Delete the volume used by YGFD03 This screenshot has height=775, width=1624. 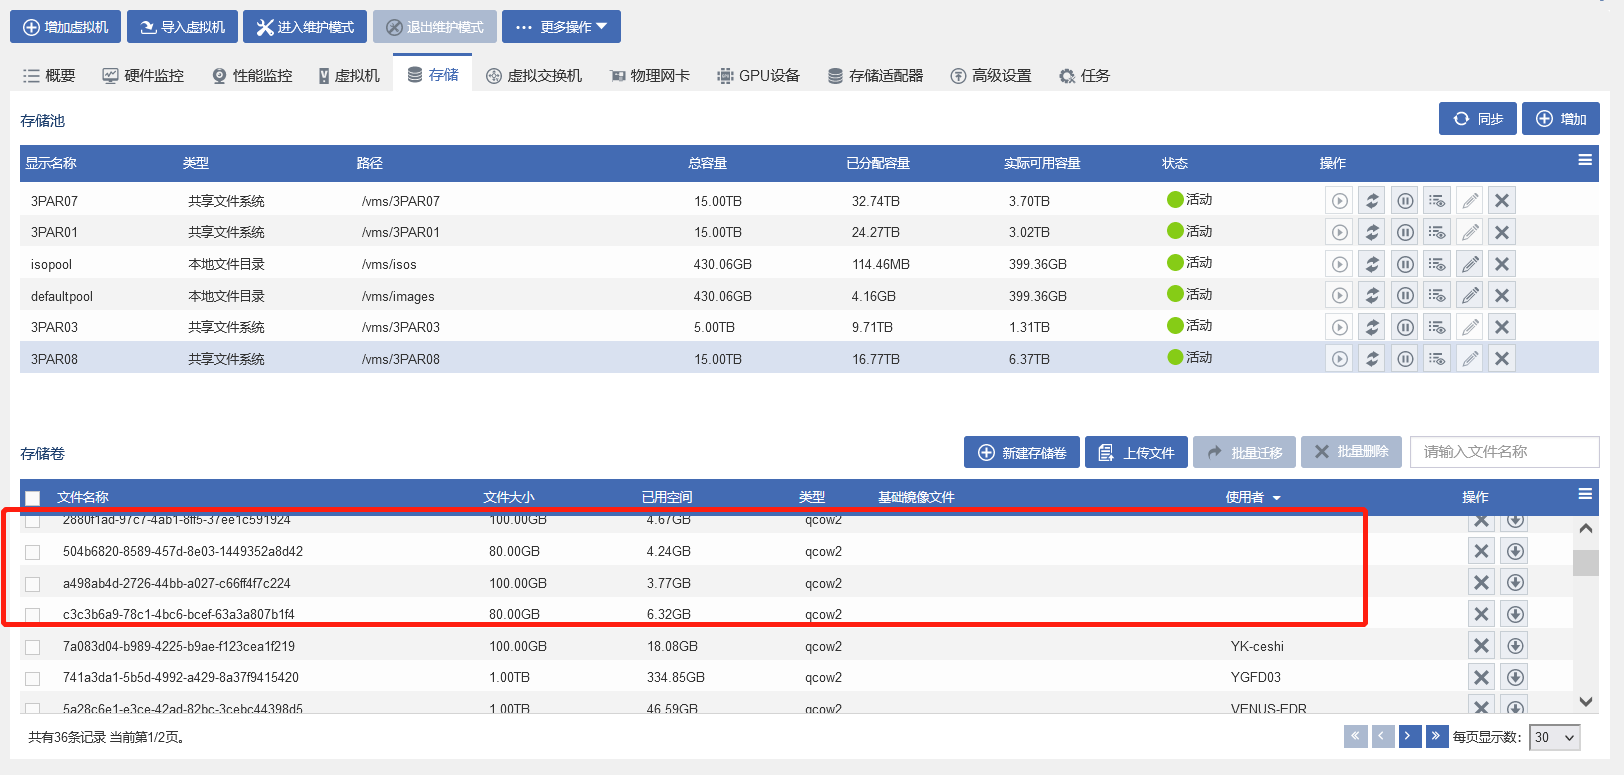coord(1481,677)
